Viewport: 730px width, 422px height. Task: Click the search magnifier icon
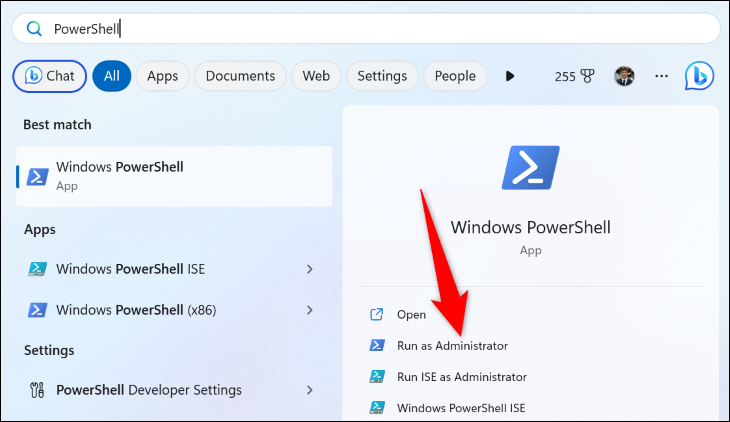tap(34, 29)
